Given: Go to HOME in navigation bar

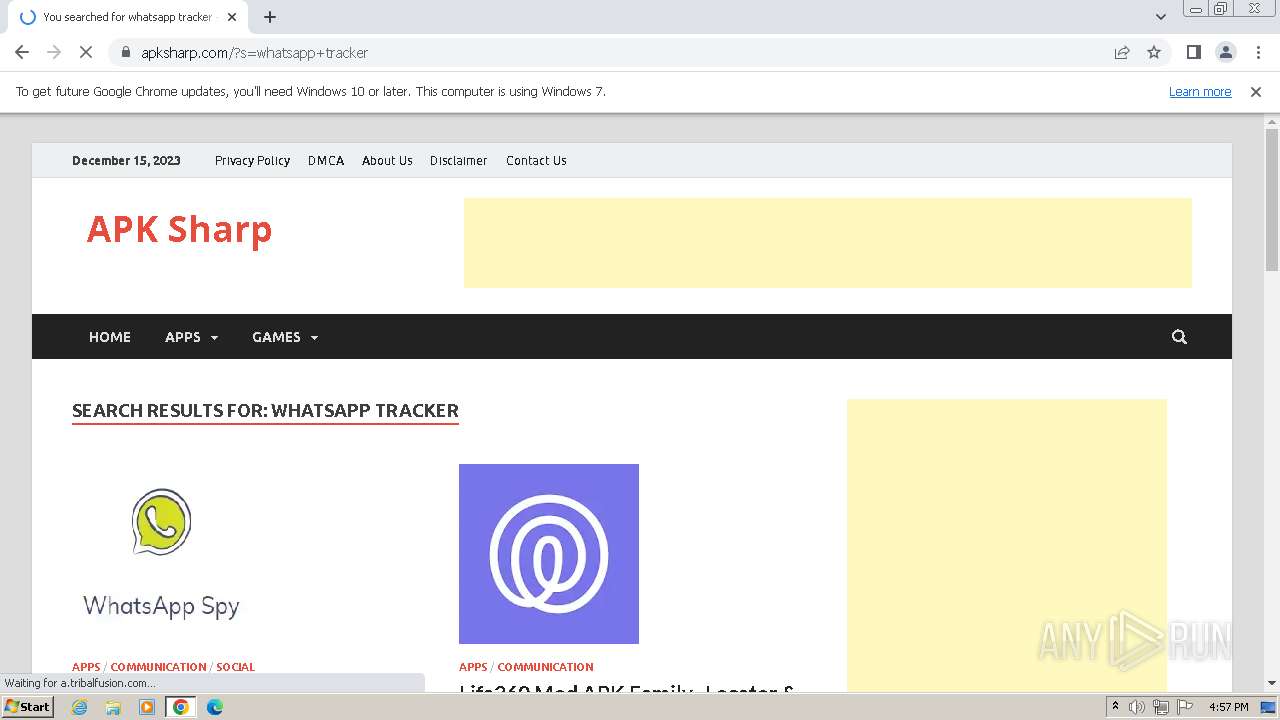Looking at the screenshot, I should (110, 337).
